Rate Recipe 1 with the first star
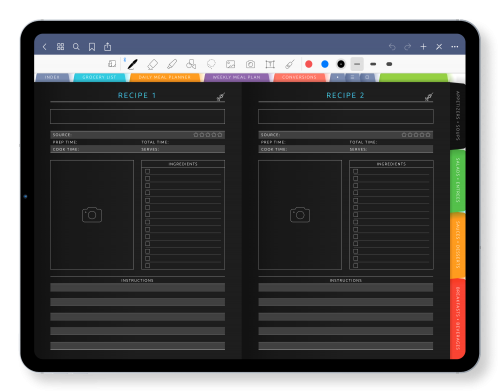 pos(196,135)
